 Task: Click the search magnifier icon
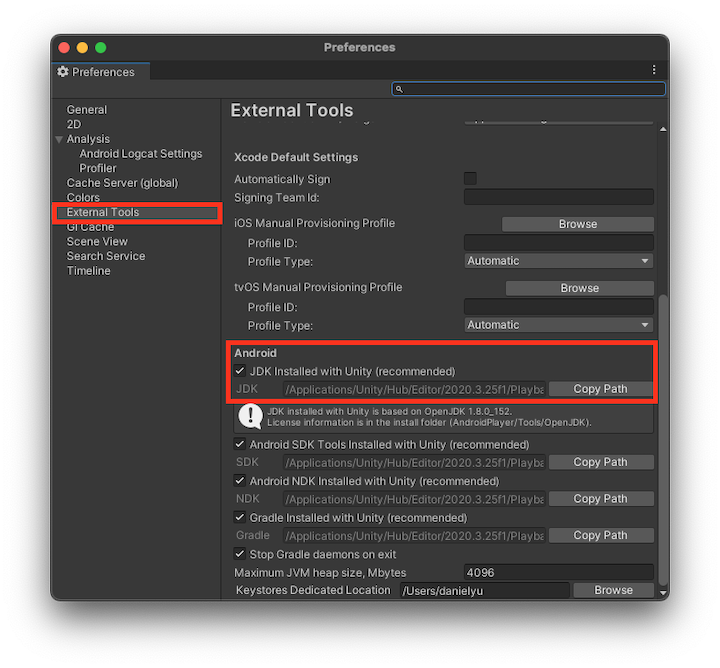coord(399,89)
